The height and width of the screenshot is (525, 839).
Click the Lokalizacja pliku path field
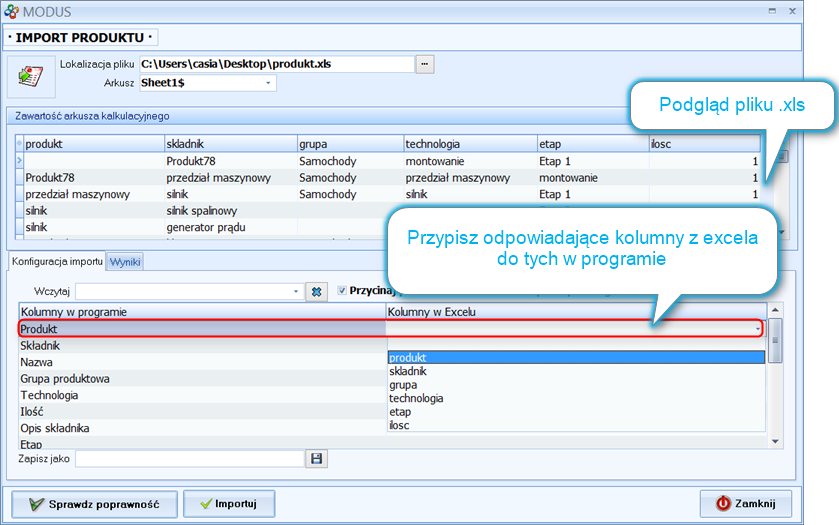point(277,64)
